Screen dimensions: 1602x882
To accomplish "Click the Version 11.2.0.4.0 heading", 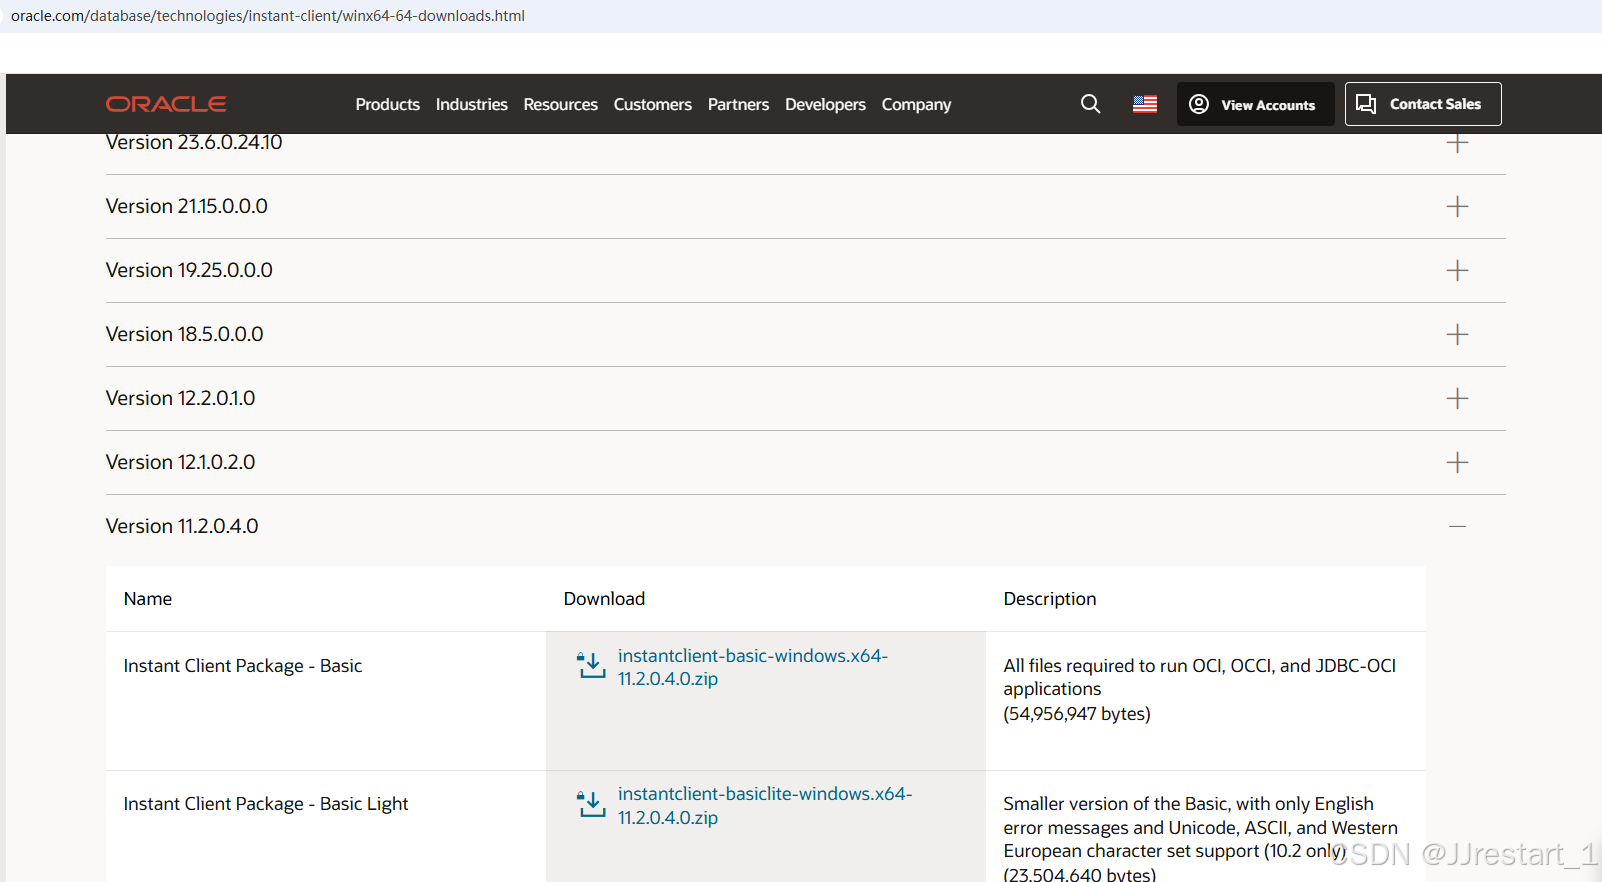I will [x=182, y=526].
